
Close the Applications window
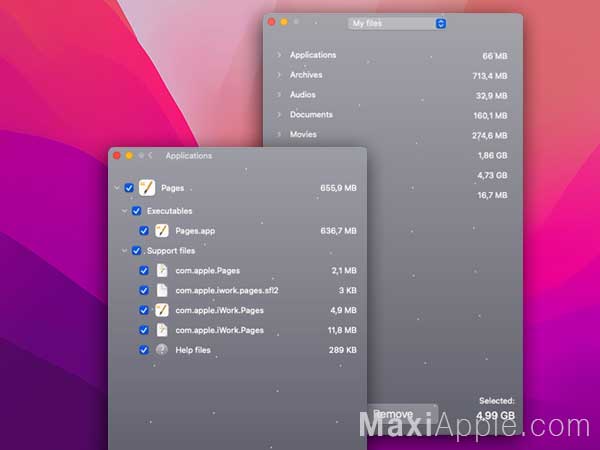pyautogui.click(x=117, y=155)
